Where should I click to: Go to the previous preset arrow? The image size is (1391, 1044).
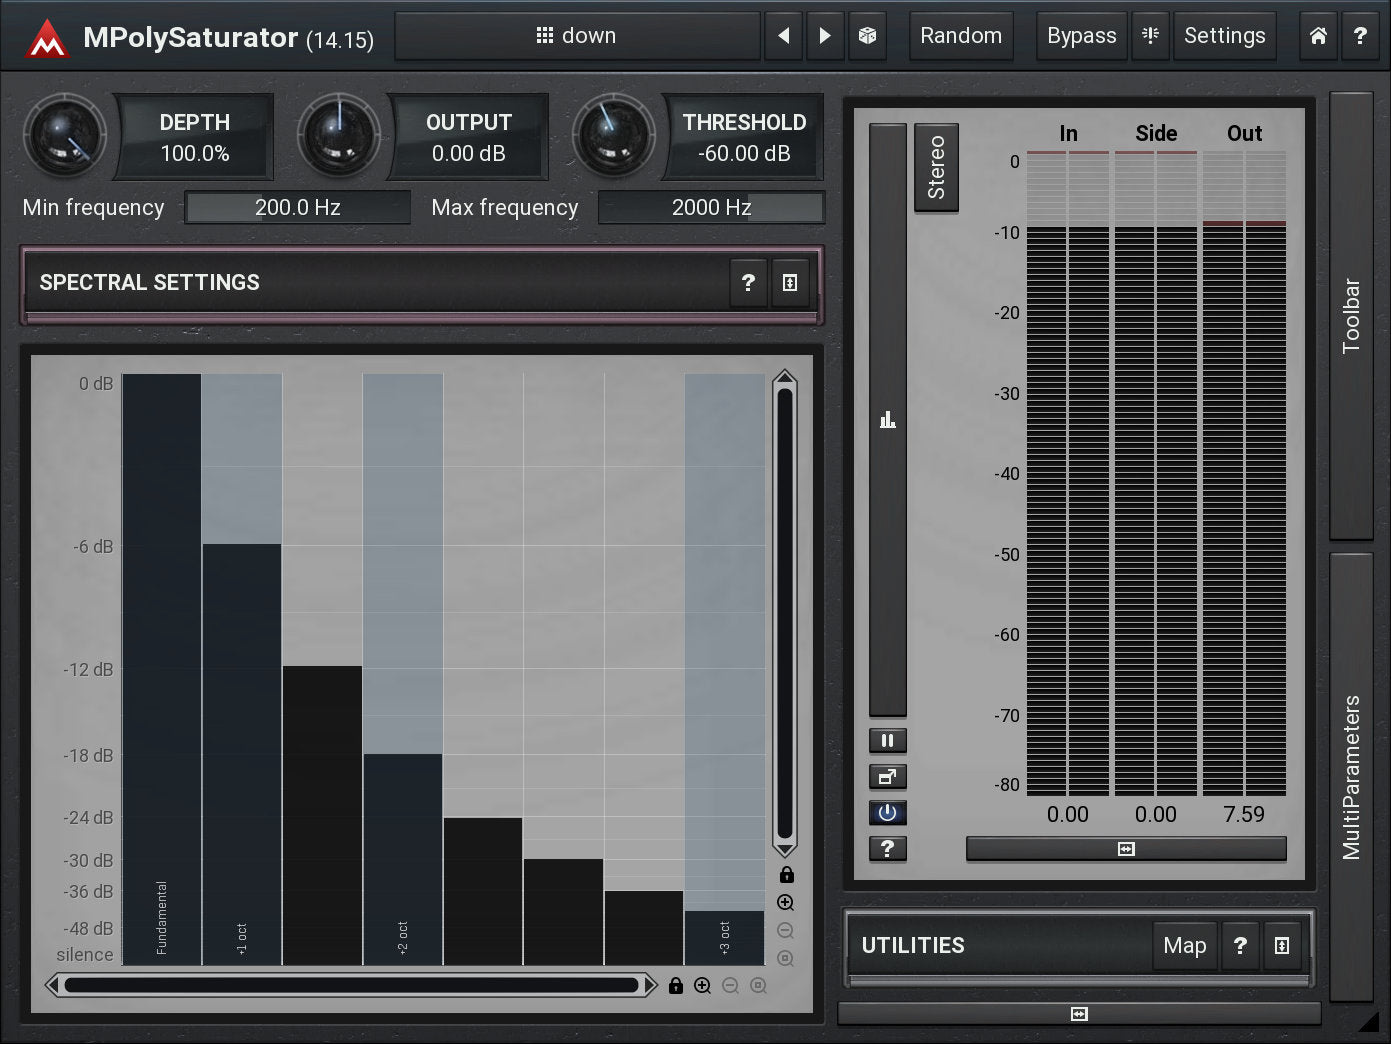784,36
